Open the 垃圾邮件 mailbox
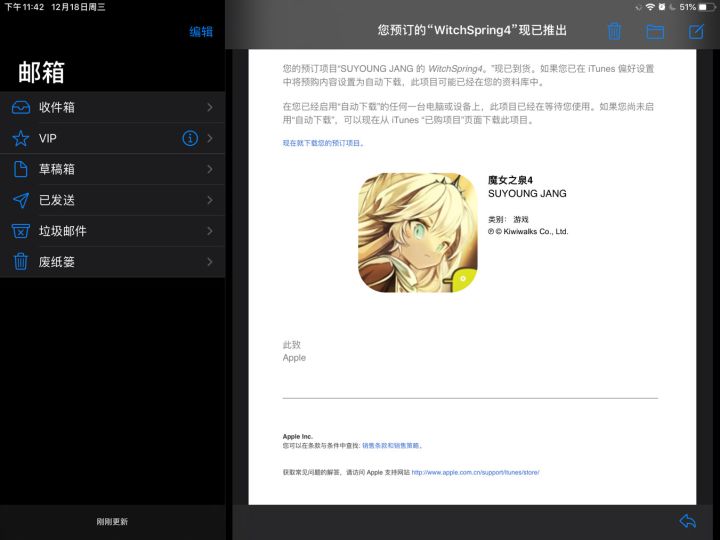Viewport: 720px width, 540px height. click(112, 231)
